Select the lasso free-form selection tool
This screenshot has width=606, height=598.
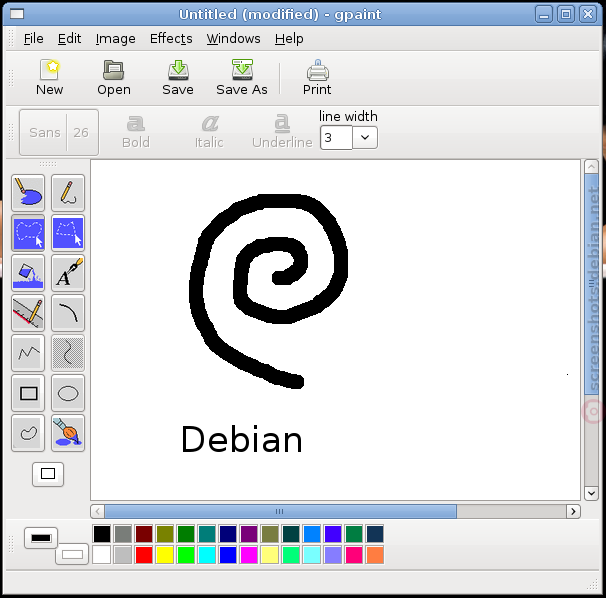[28, 233]
